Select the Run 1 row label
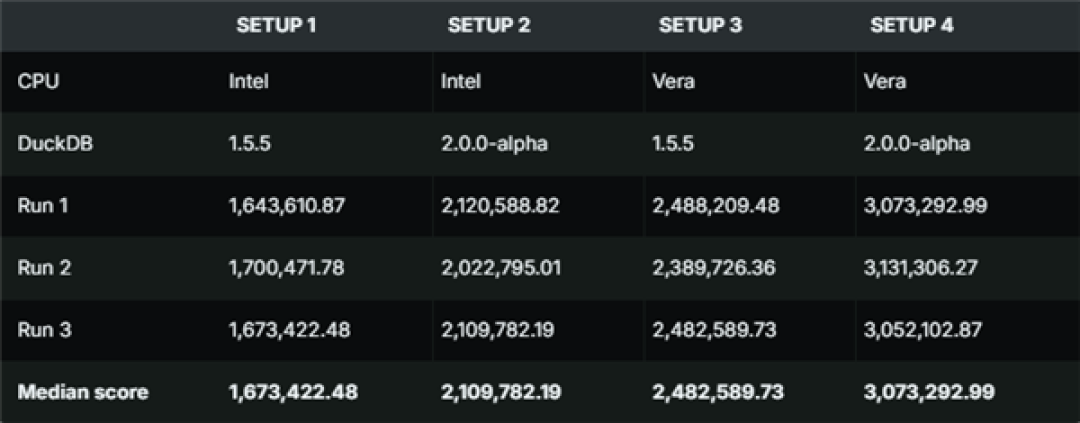Viewport: 1080px width, 423px height. point(43,205)
